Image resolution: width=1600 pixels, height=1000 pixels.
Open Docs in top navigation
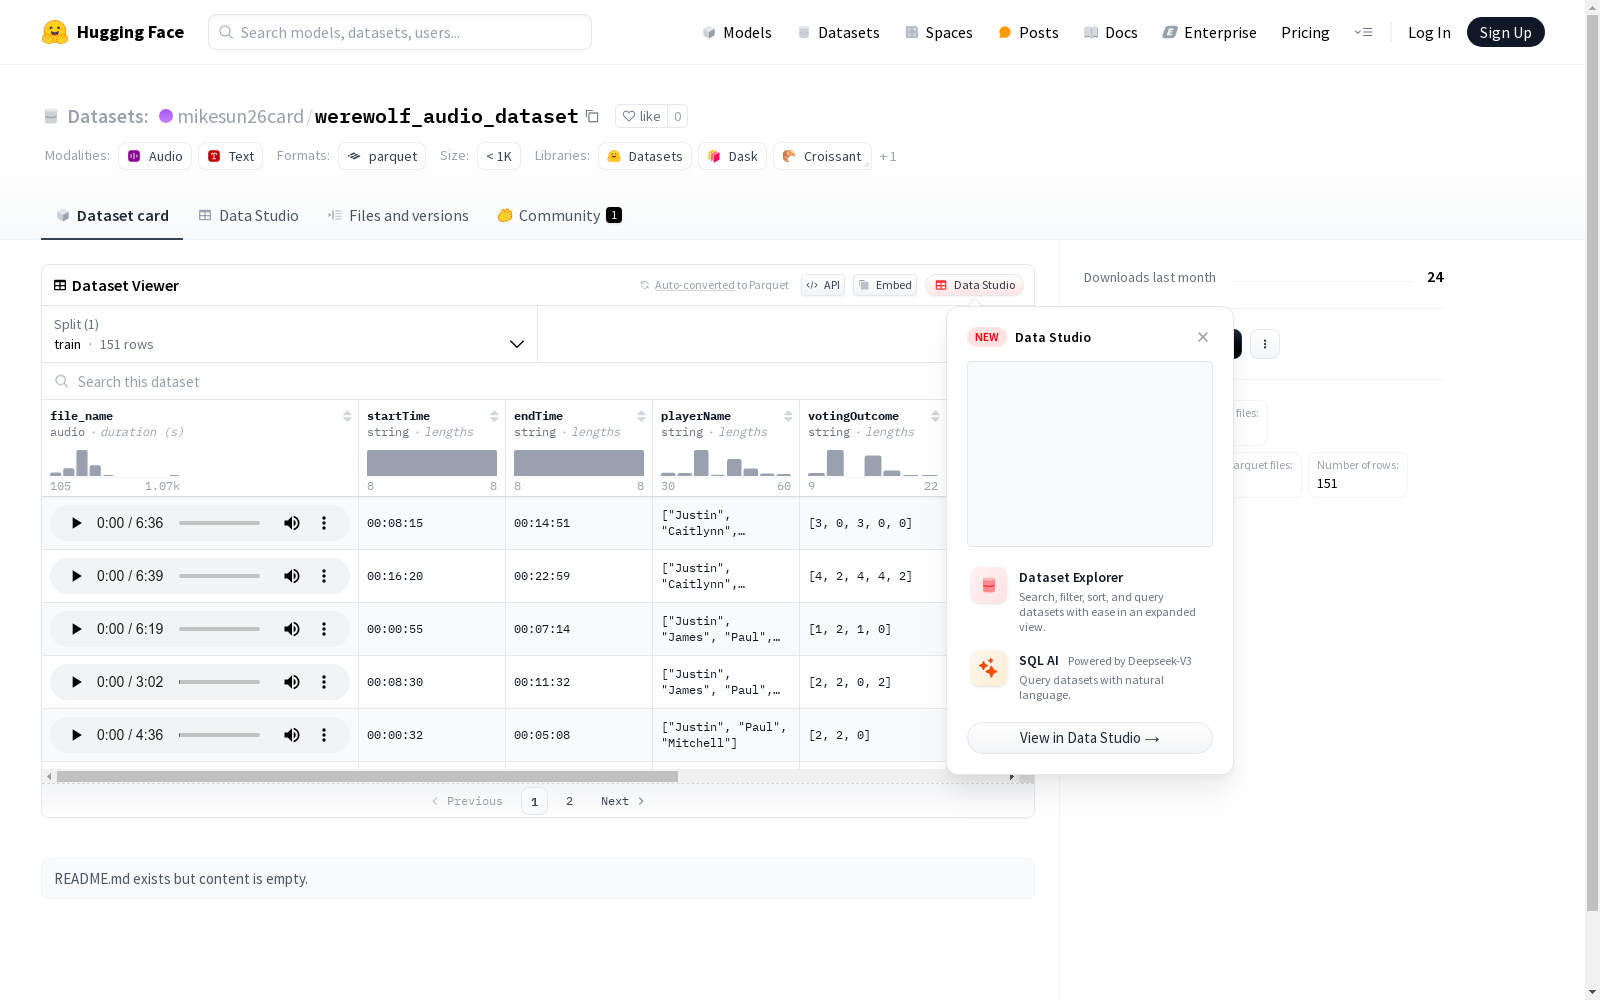click(1111, 32)
